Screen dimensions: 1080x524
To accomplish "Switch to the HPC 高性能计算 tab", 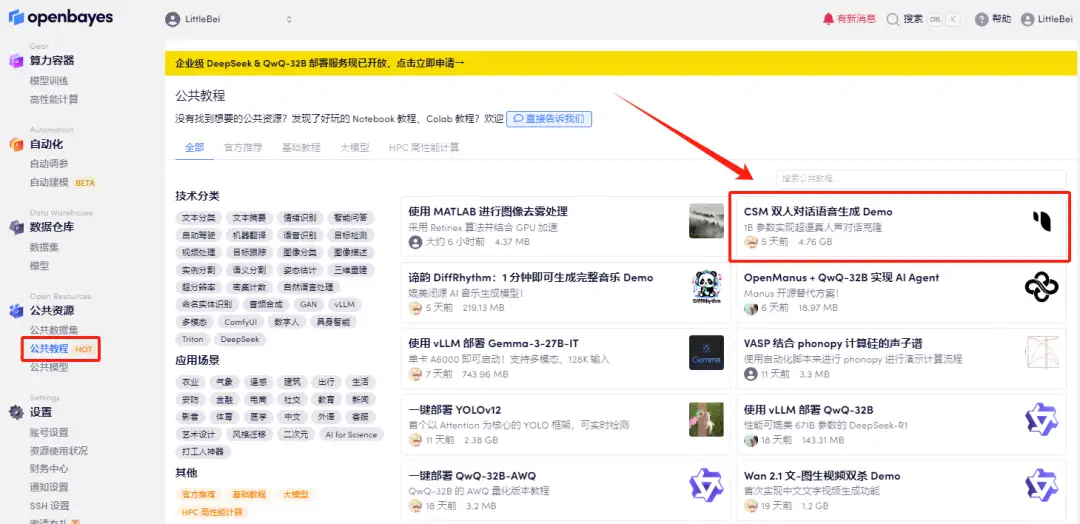I will pyautogui.click(x=424, y=147).
